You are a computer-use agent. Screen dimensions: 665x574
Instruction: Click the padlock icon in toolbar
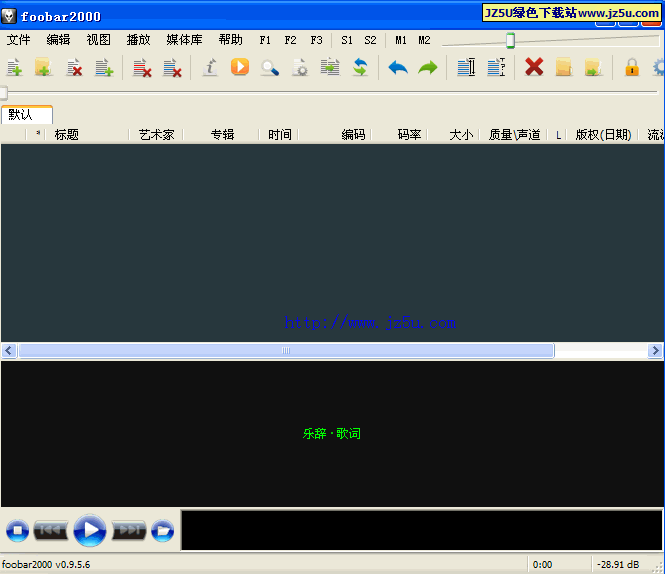(631, 68)
